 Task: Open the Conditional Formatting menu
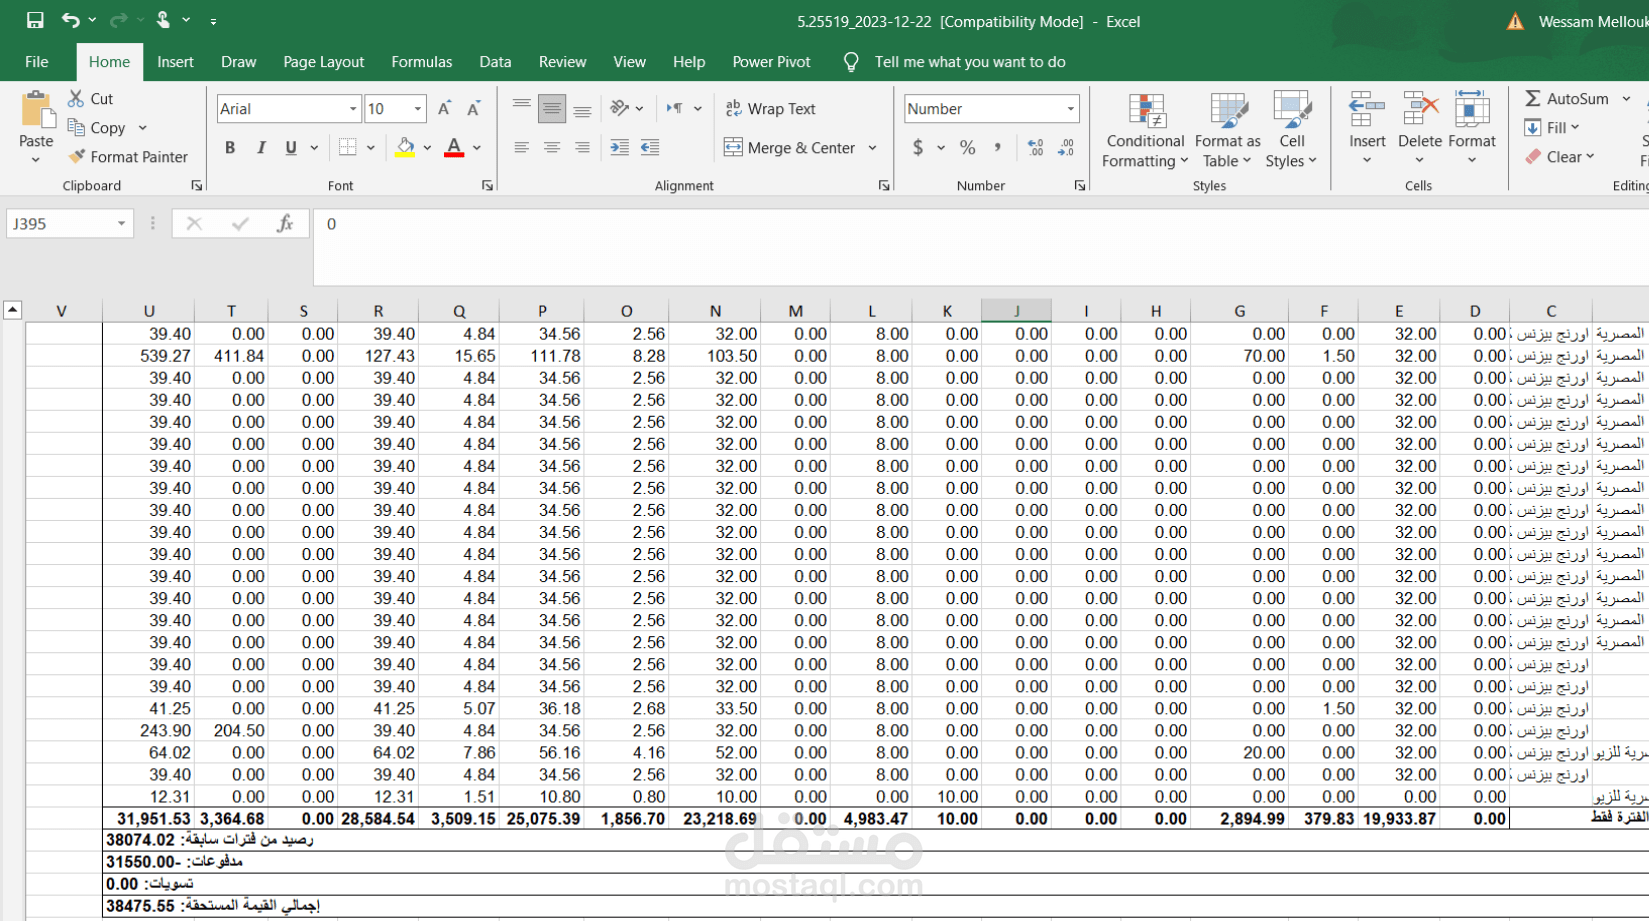click(x=1145, y=130)
